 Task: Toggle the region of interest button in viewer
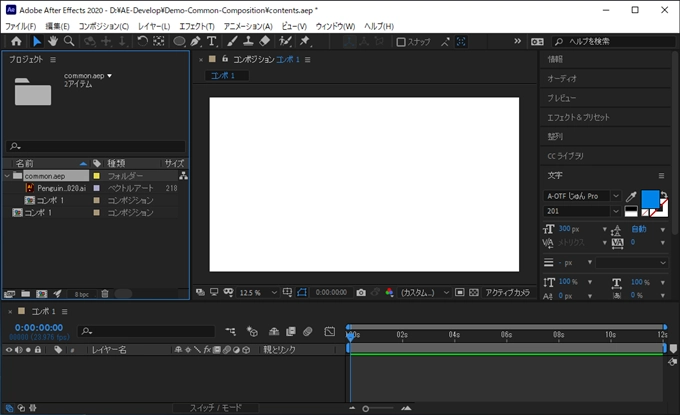[x=460, y=293]
